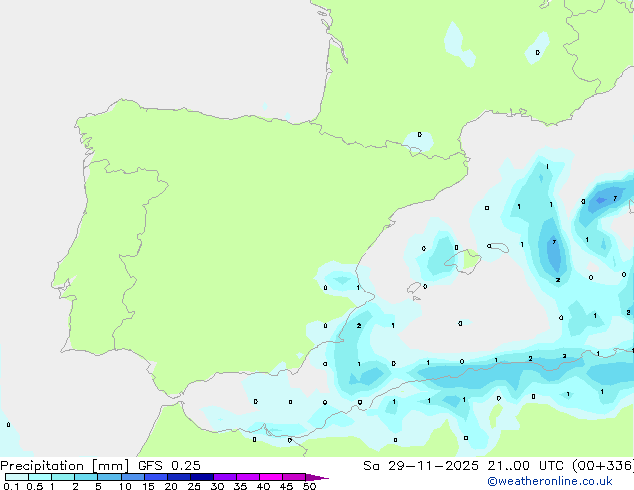
Task: Select the 30 mm purple legend swatch
Action: pos(225,477)
